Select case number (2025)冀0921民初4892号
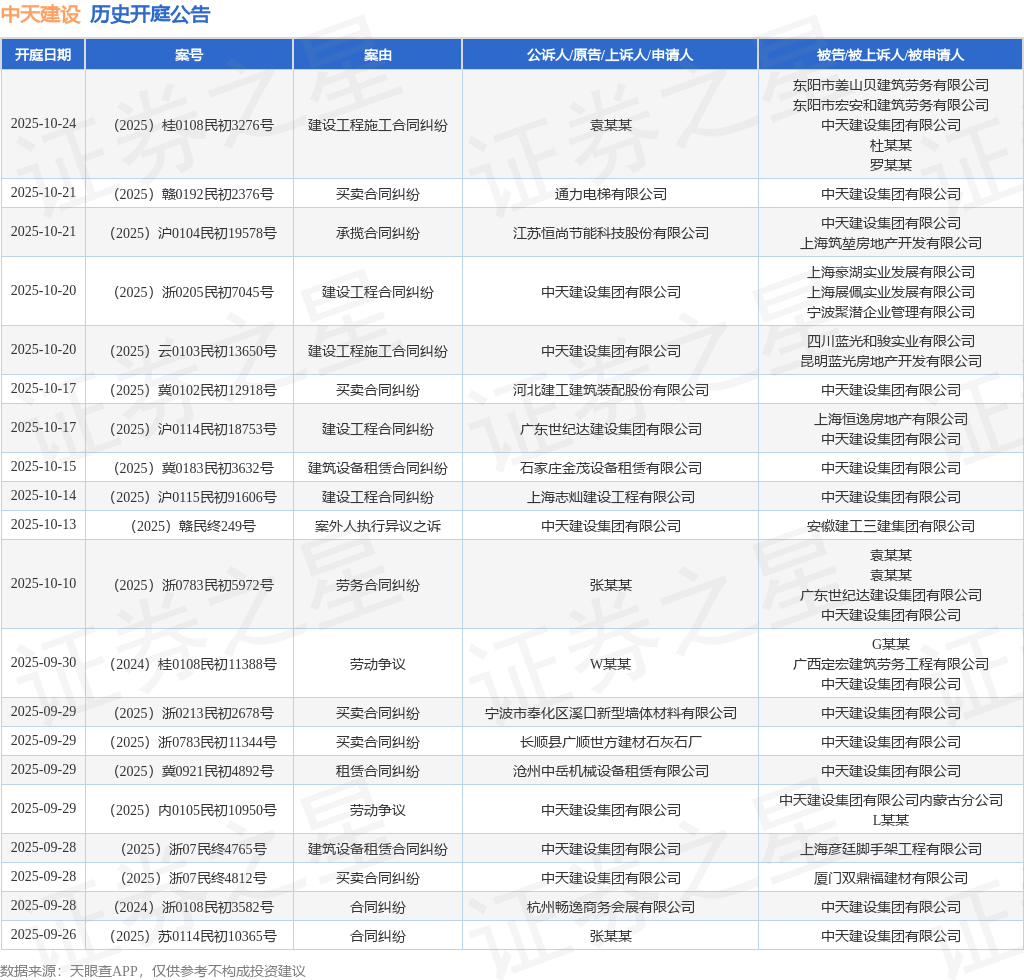 coord(193,771)
